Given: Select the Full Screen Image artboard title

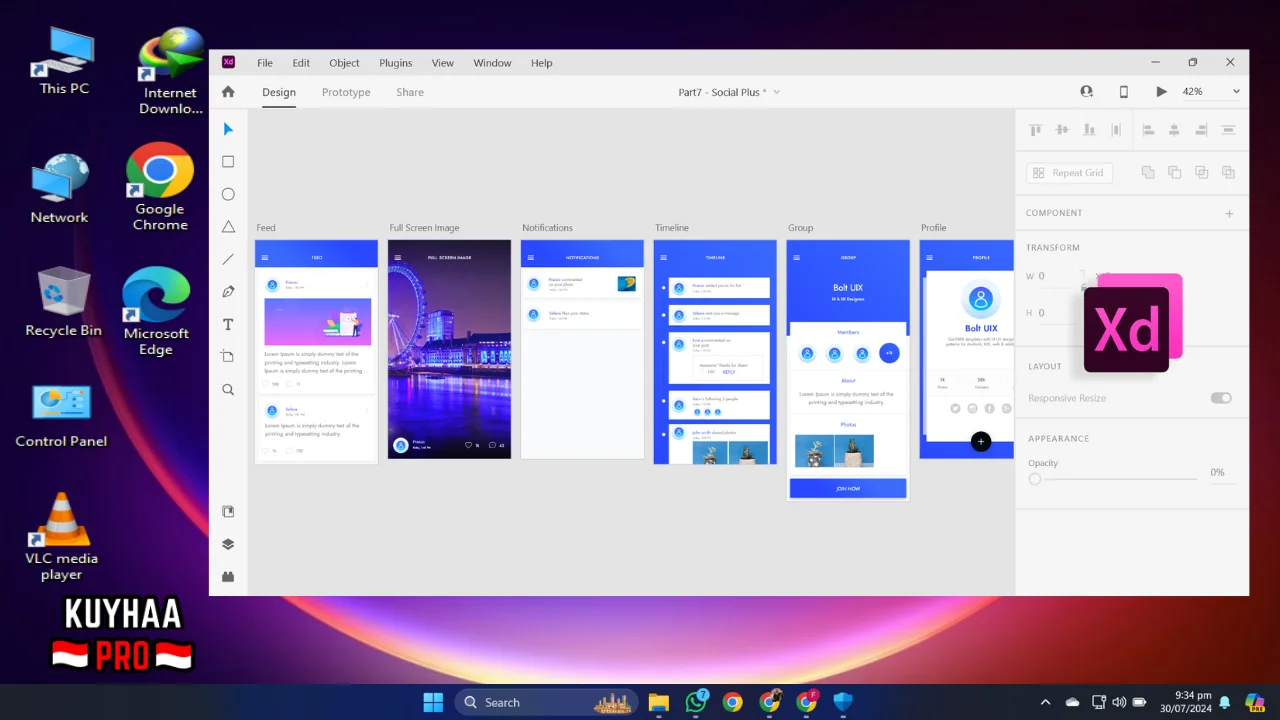Looking at the screenshot, I should click(x=424, y=228).
